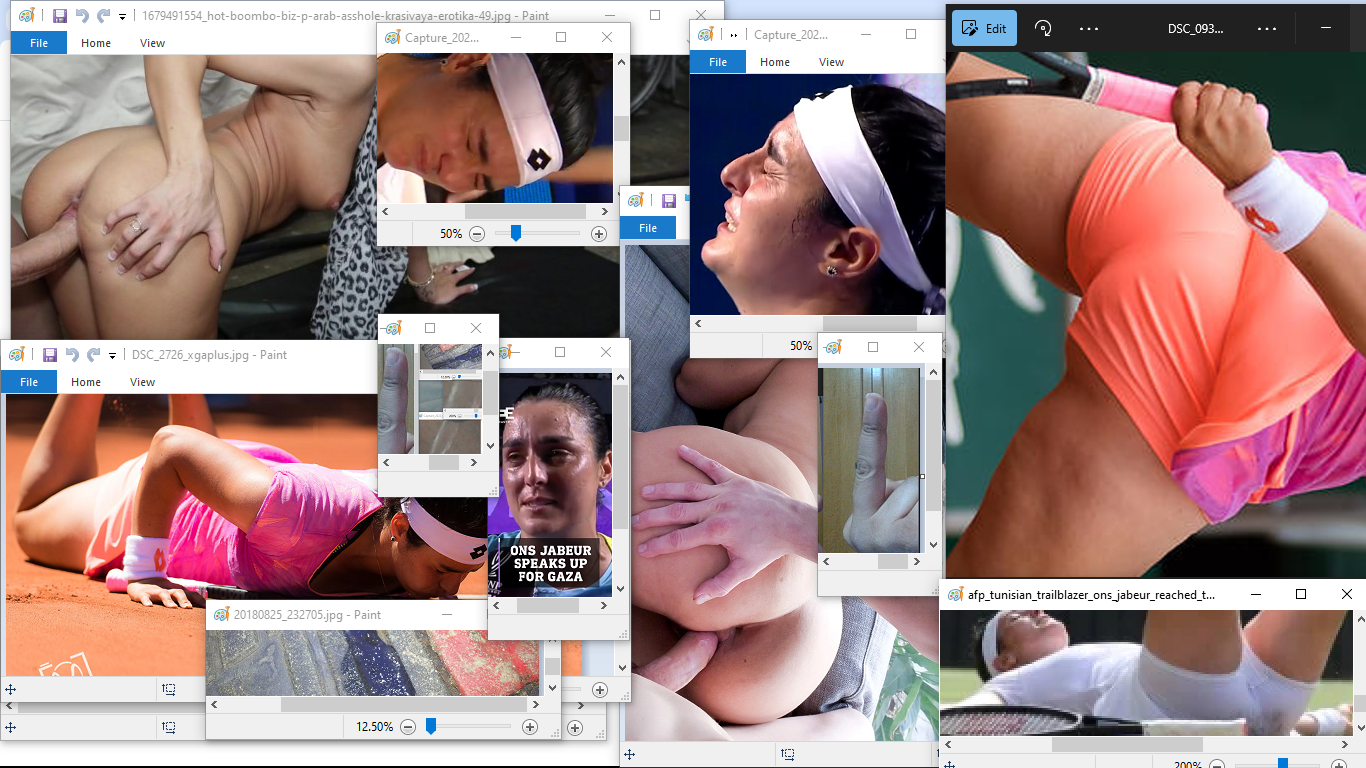The image size is (1366, 768).
Task: Open Customize Quick Access dropdown in DSC_2726_xgaplus window
Action: tap(112, 356)
